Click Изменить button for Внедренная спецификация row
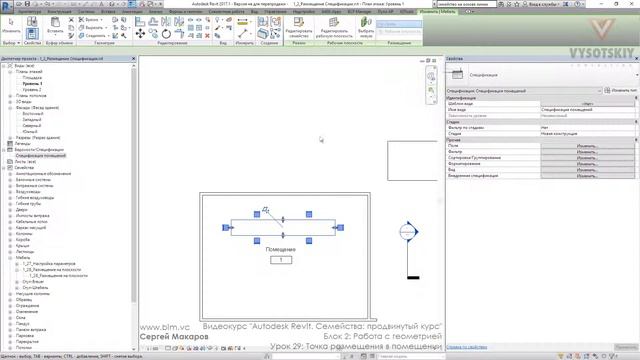 (587, 176)
